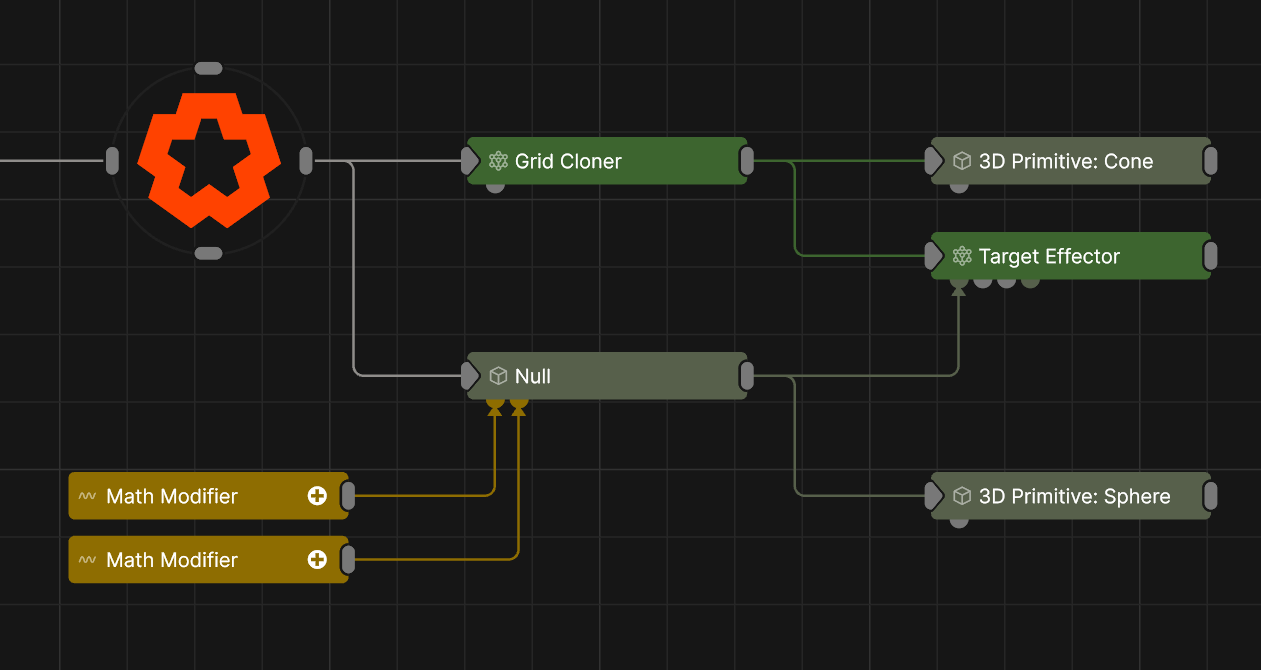
Task: Click the Grid Cloner output port
Action: pos(746,161)
